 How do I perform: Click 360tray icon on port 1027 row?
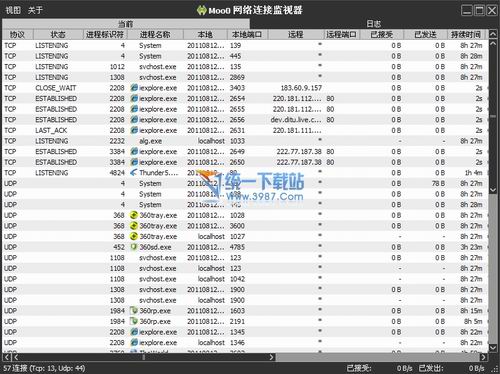coord(134,236)
